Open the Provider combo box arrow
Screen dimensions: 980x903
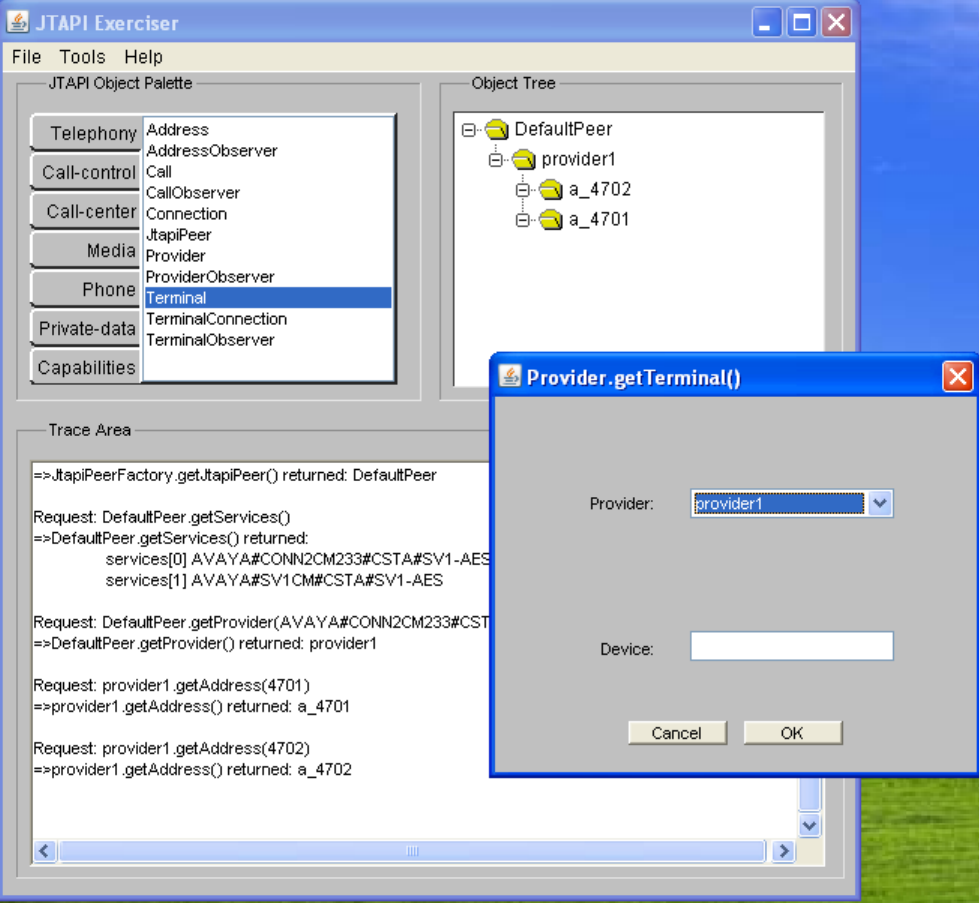879,503
